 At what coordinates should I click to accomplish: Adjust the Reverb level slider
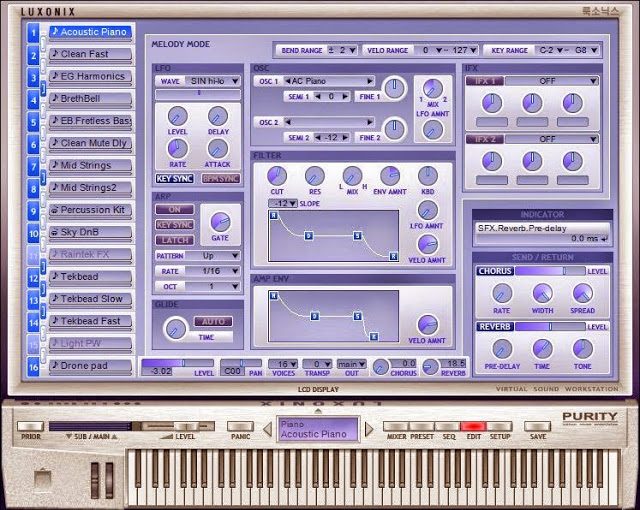[550, 327]
